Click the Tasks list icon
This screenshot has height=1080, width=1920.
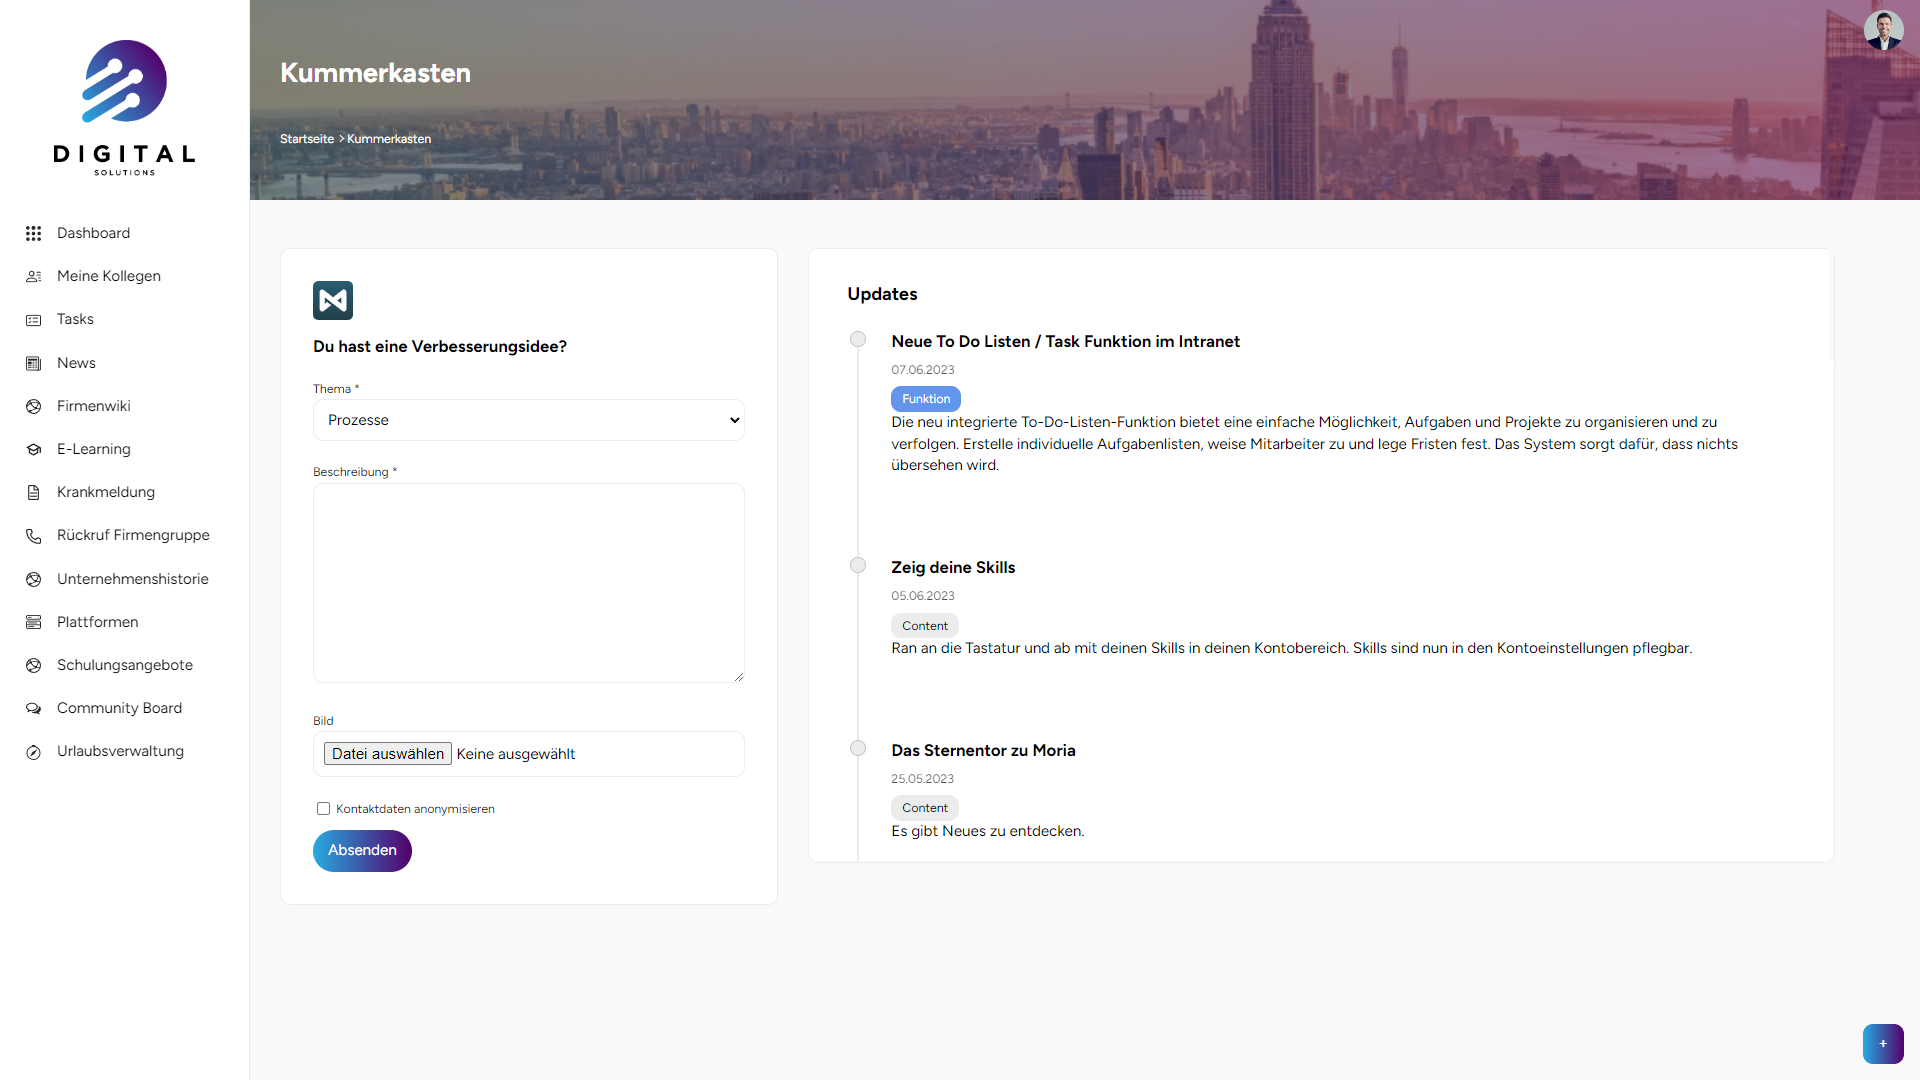point(33,320)
